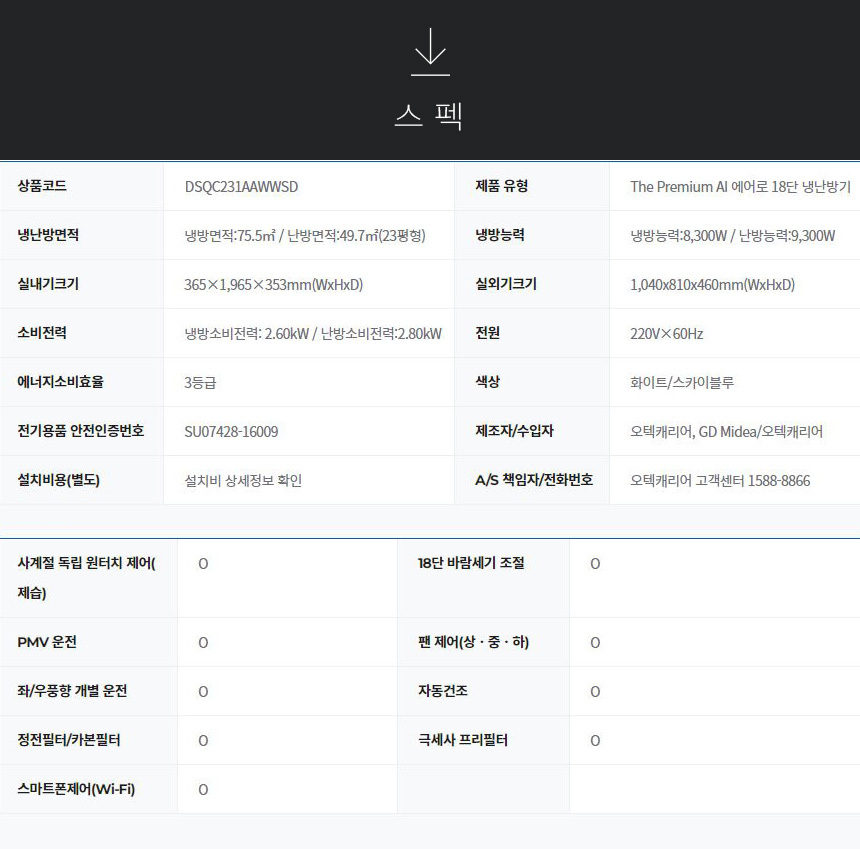Click the 제조자/수입자 label
Image resolution: width=860 pixels, height=849 pixels.
pyautogui.click(x=514, y=431)
